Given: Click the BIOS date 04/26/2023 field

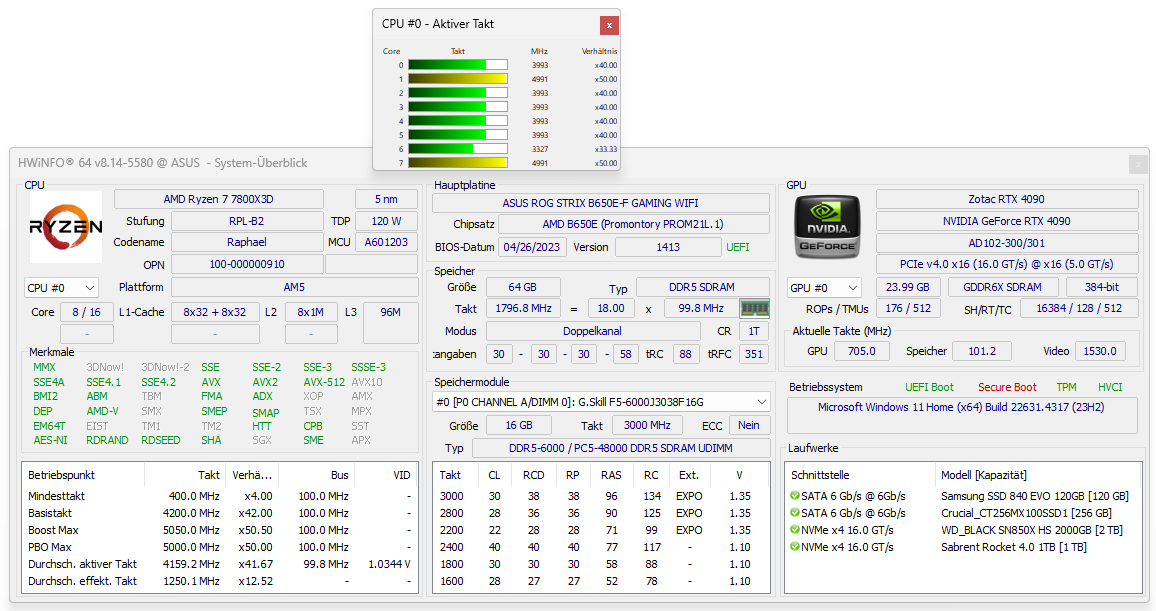Looking at the screenshot, I should click(532, 247).
